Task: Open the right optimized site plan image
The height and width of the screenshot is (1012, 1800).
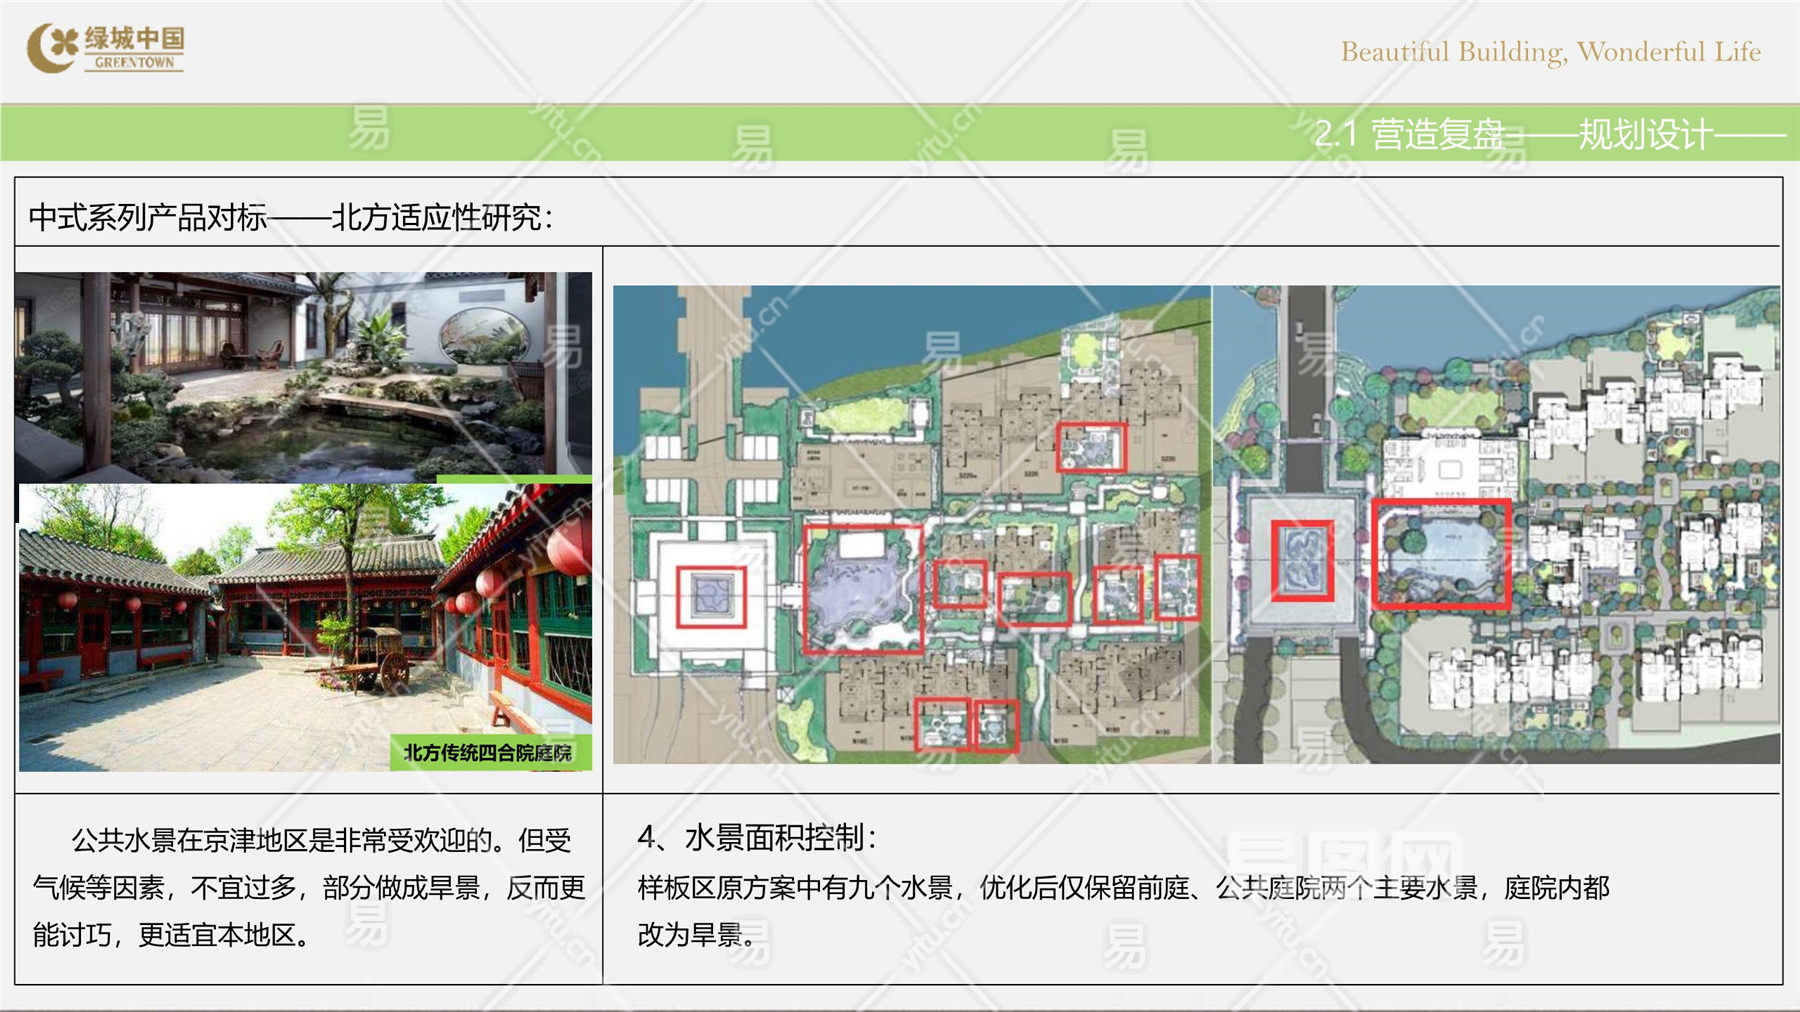Action: 1497,525
